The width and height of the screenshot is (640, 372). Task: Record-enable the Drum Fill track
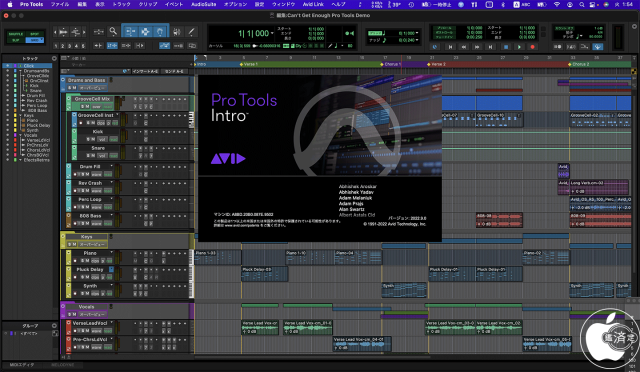pos(75,174)
